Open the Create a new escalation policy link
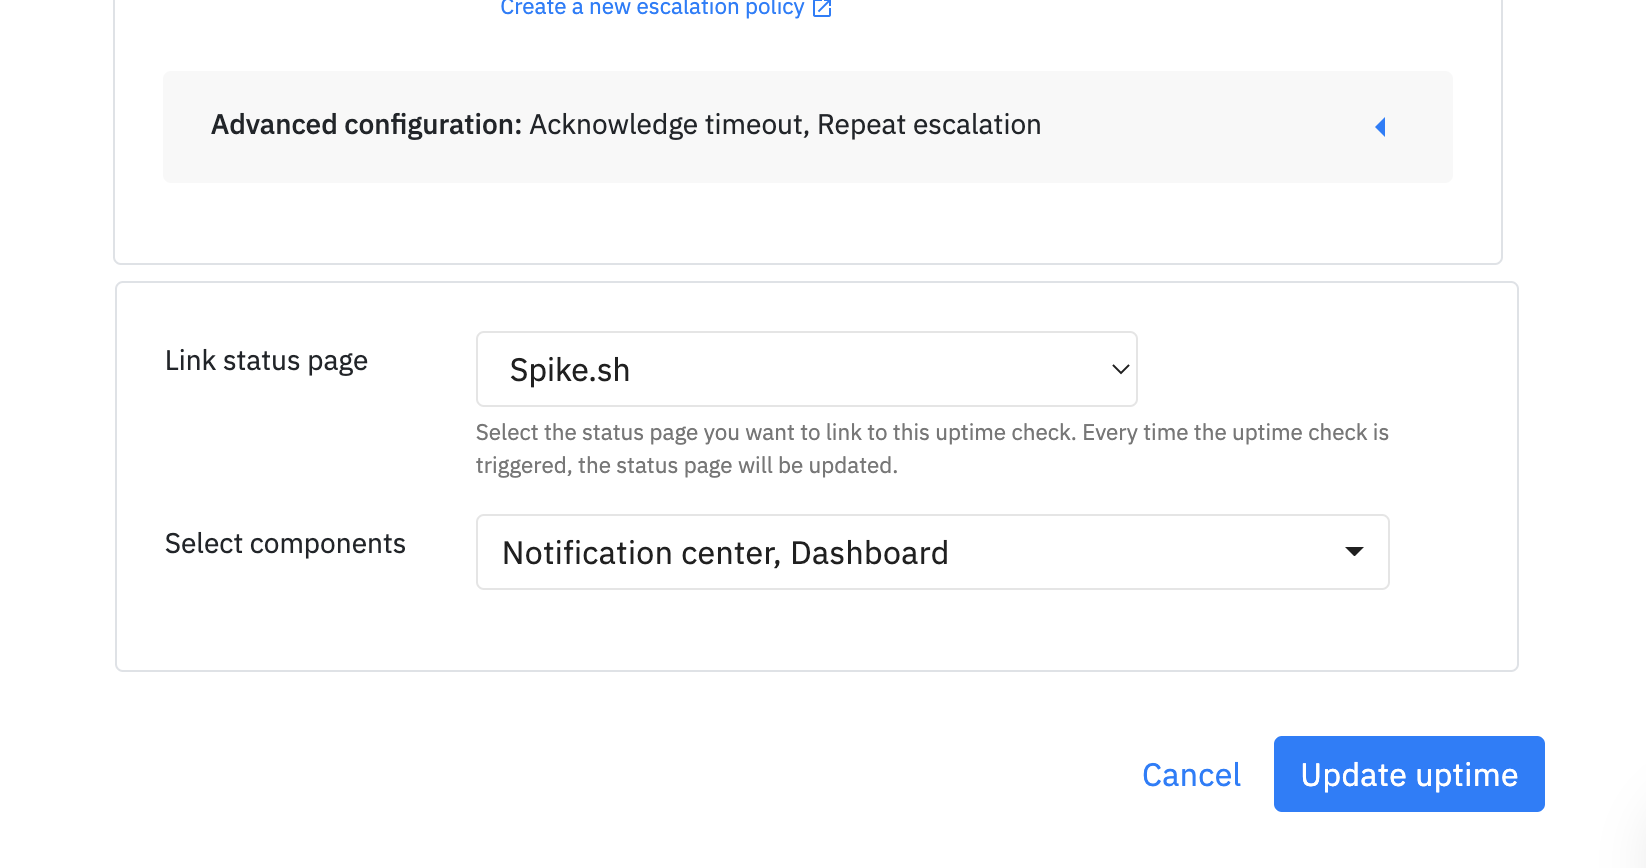 pos(652,8)
